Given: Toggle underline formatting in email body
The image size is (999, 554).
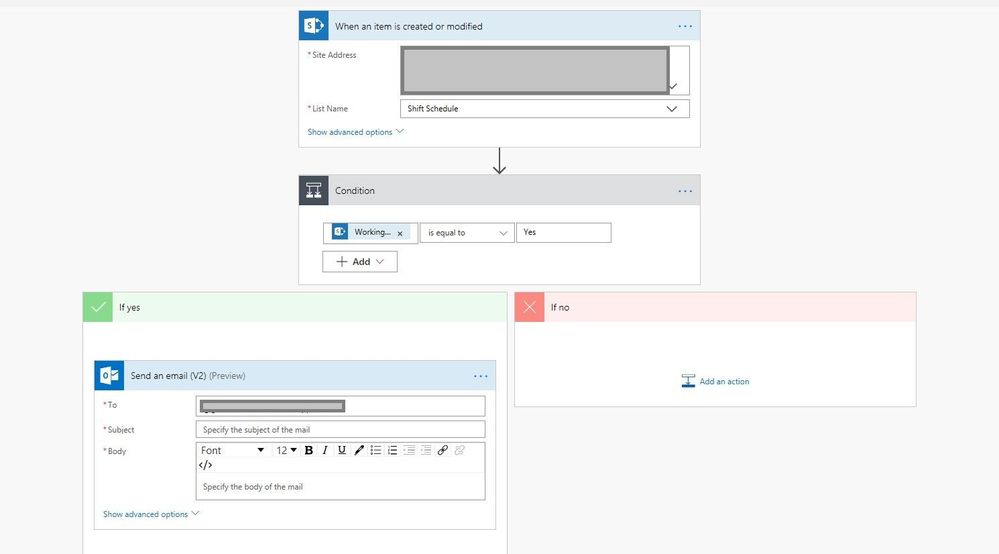Looking at the screenshot, I should pos(341,450).
